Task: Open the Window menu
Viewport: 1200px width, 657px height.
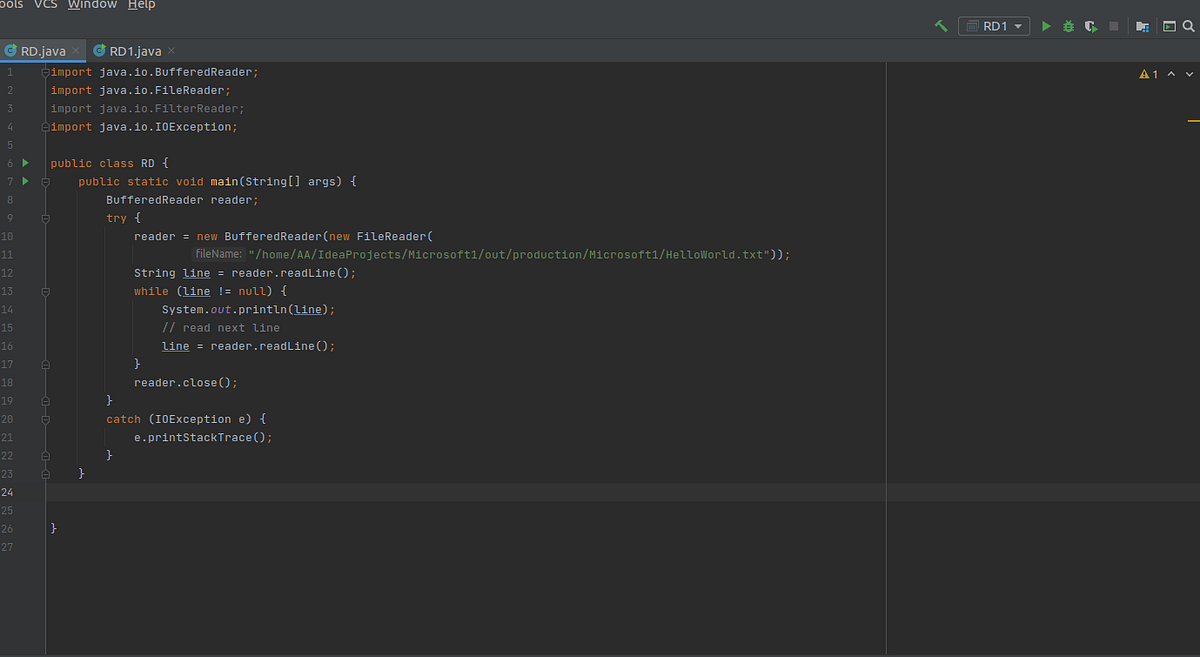Action: coord(92,5)
